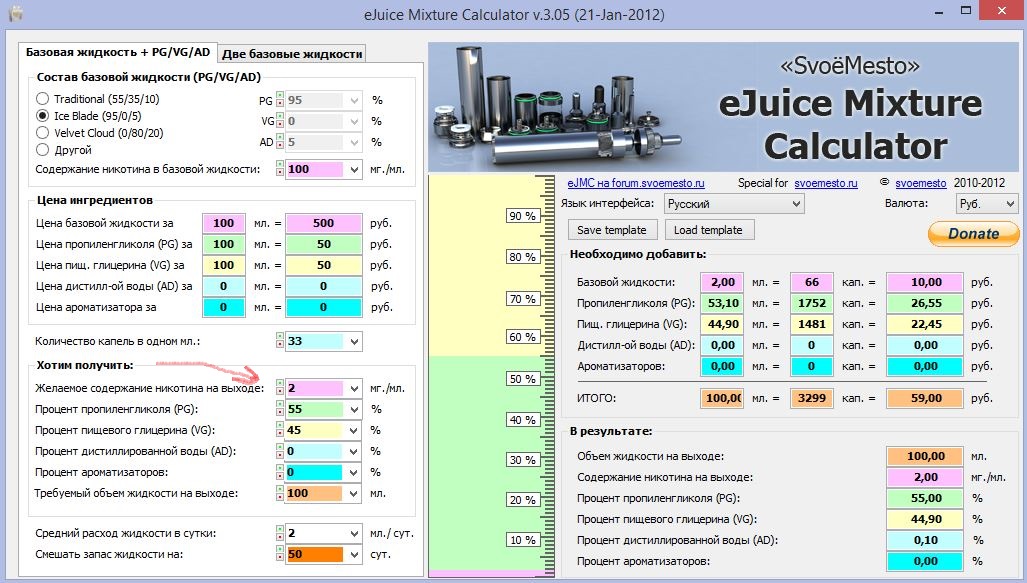Select Базовая жидкость + PG/VG/AD tab
Viewport: 1027px width, 583px height.
click(x=118, y=52)
